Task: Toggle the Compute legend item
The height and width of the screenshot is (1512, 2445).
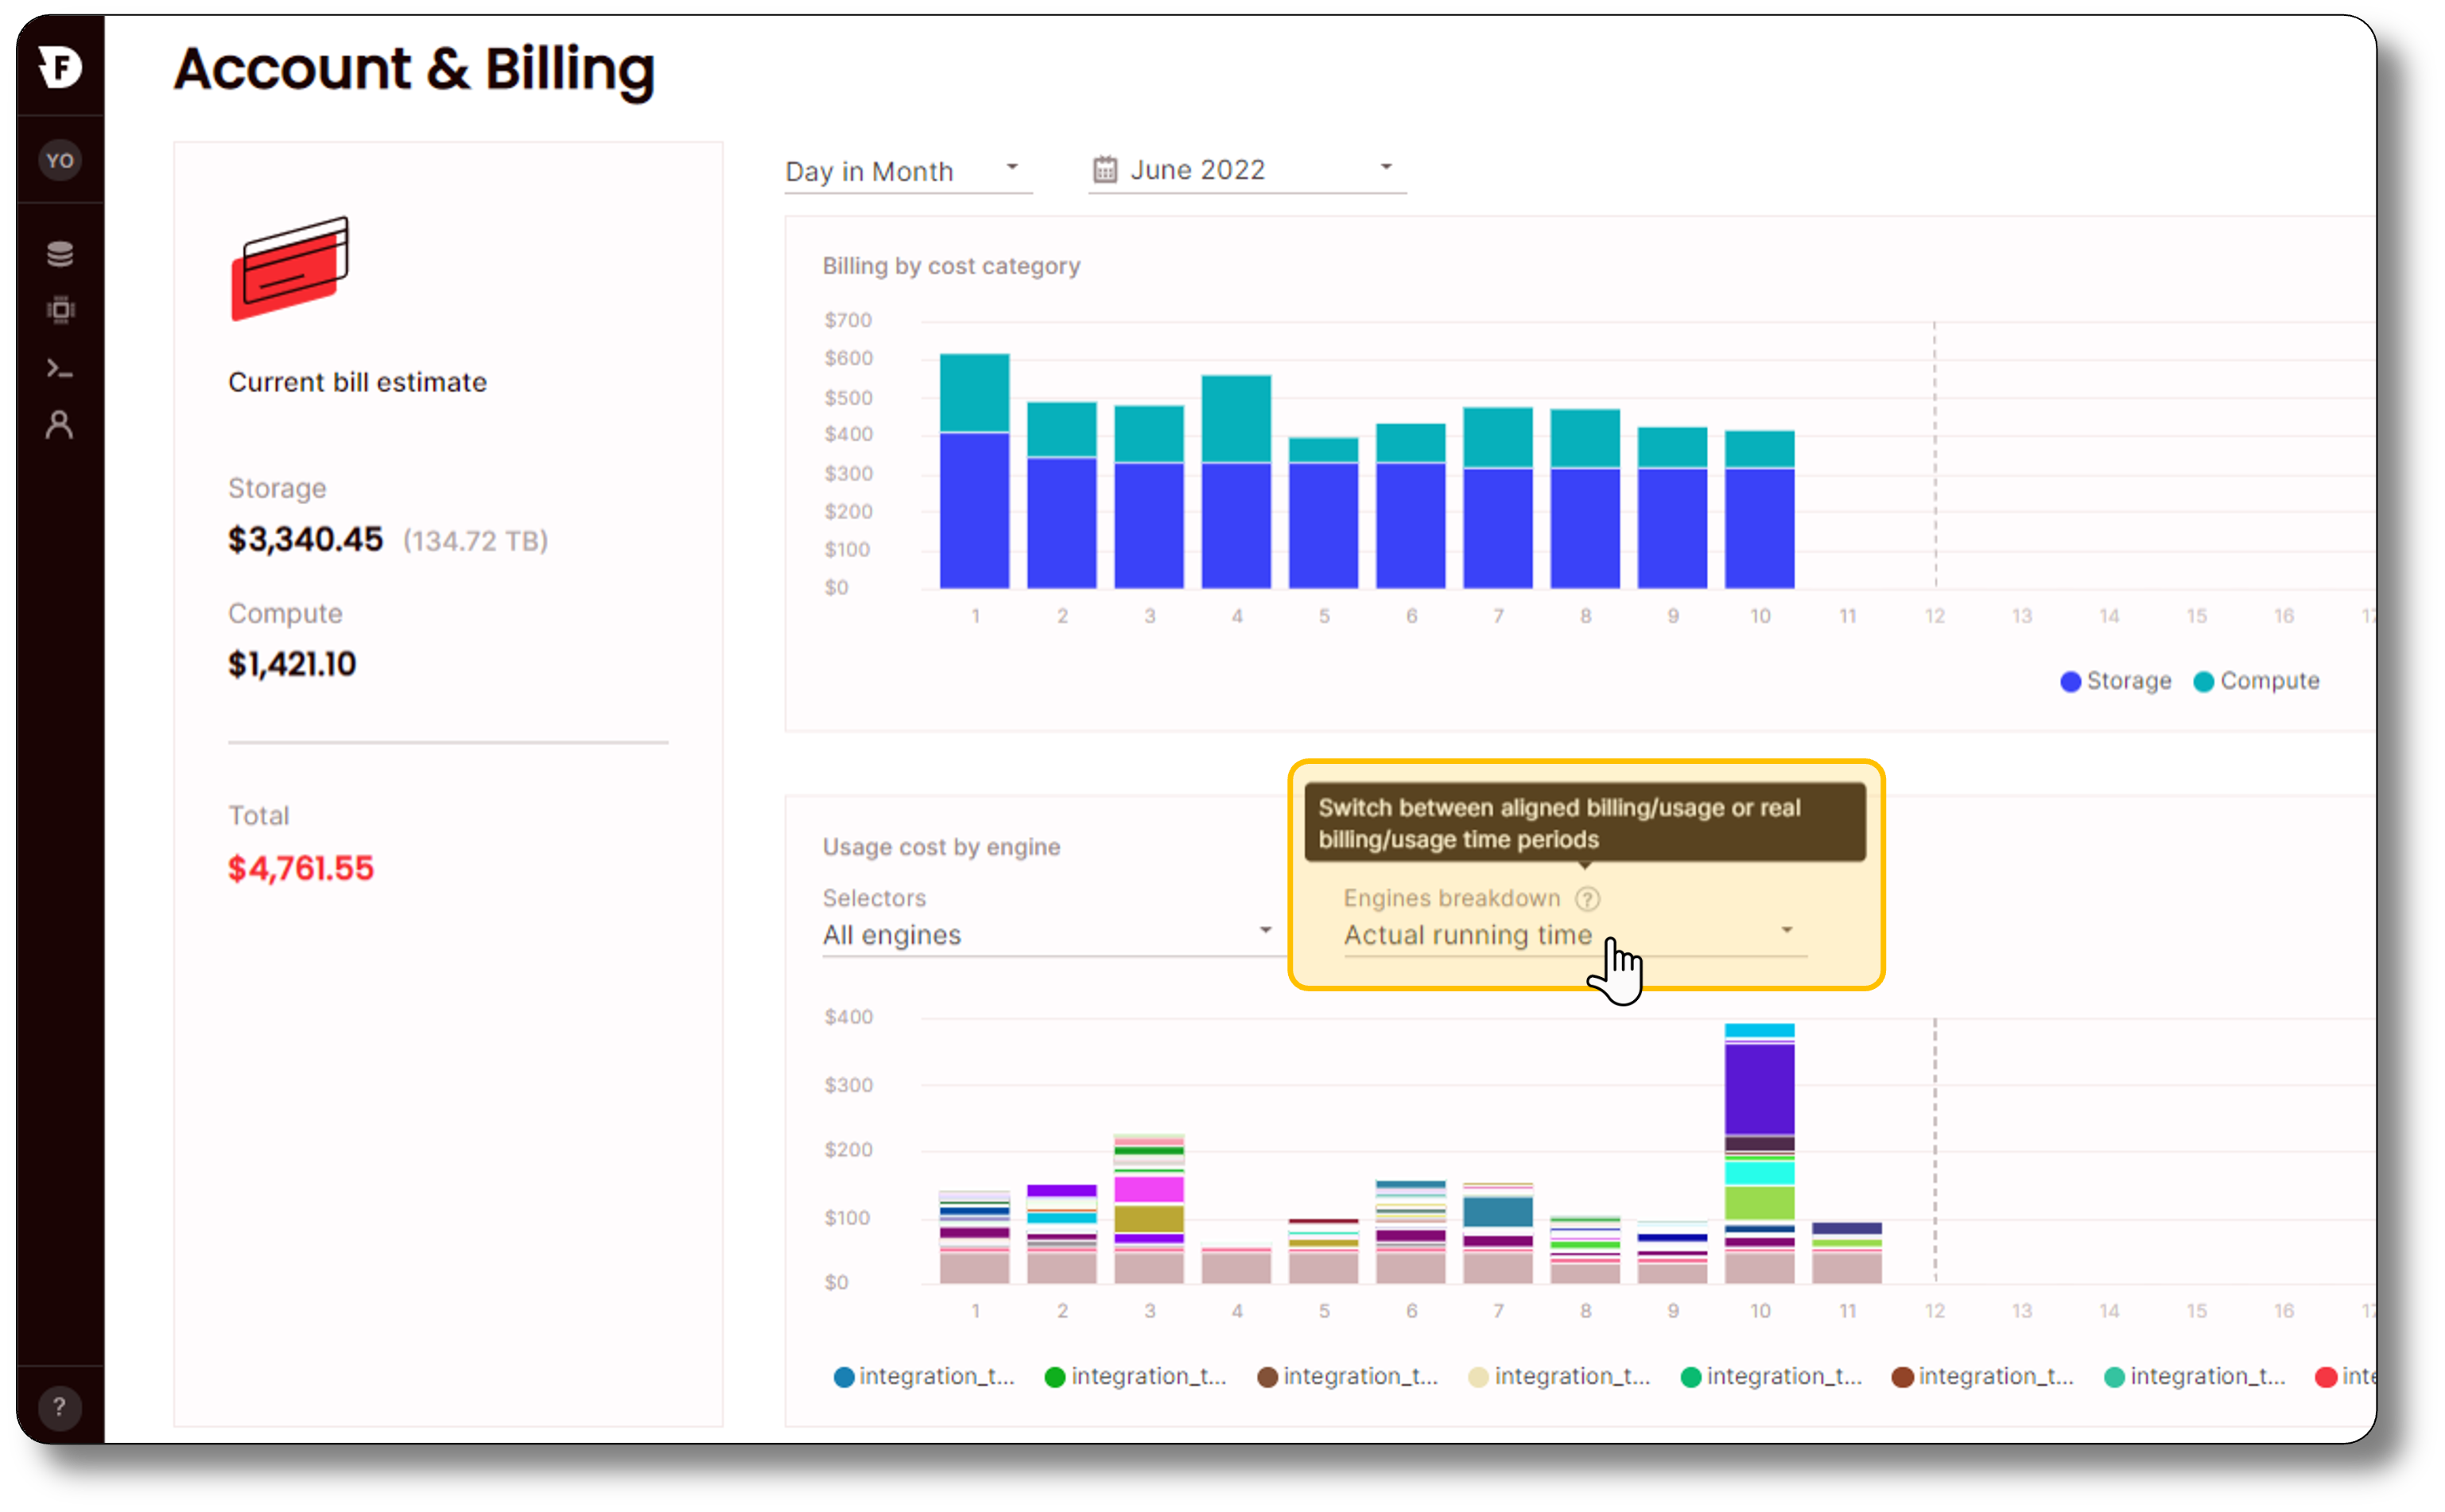Action: pos(2256,681)
